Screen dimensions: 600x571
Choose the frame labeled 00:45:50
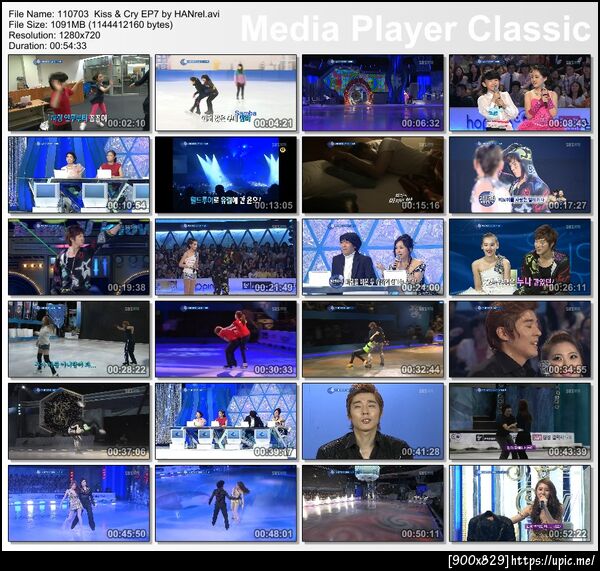(x=79, y=504)
